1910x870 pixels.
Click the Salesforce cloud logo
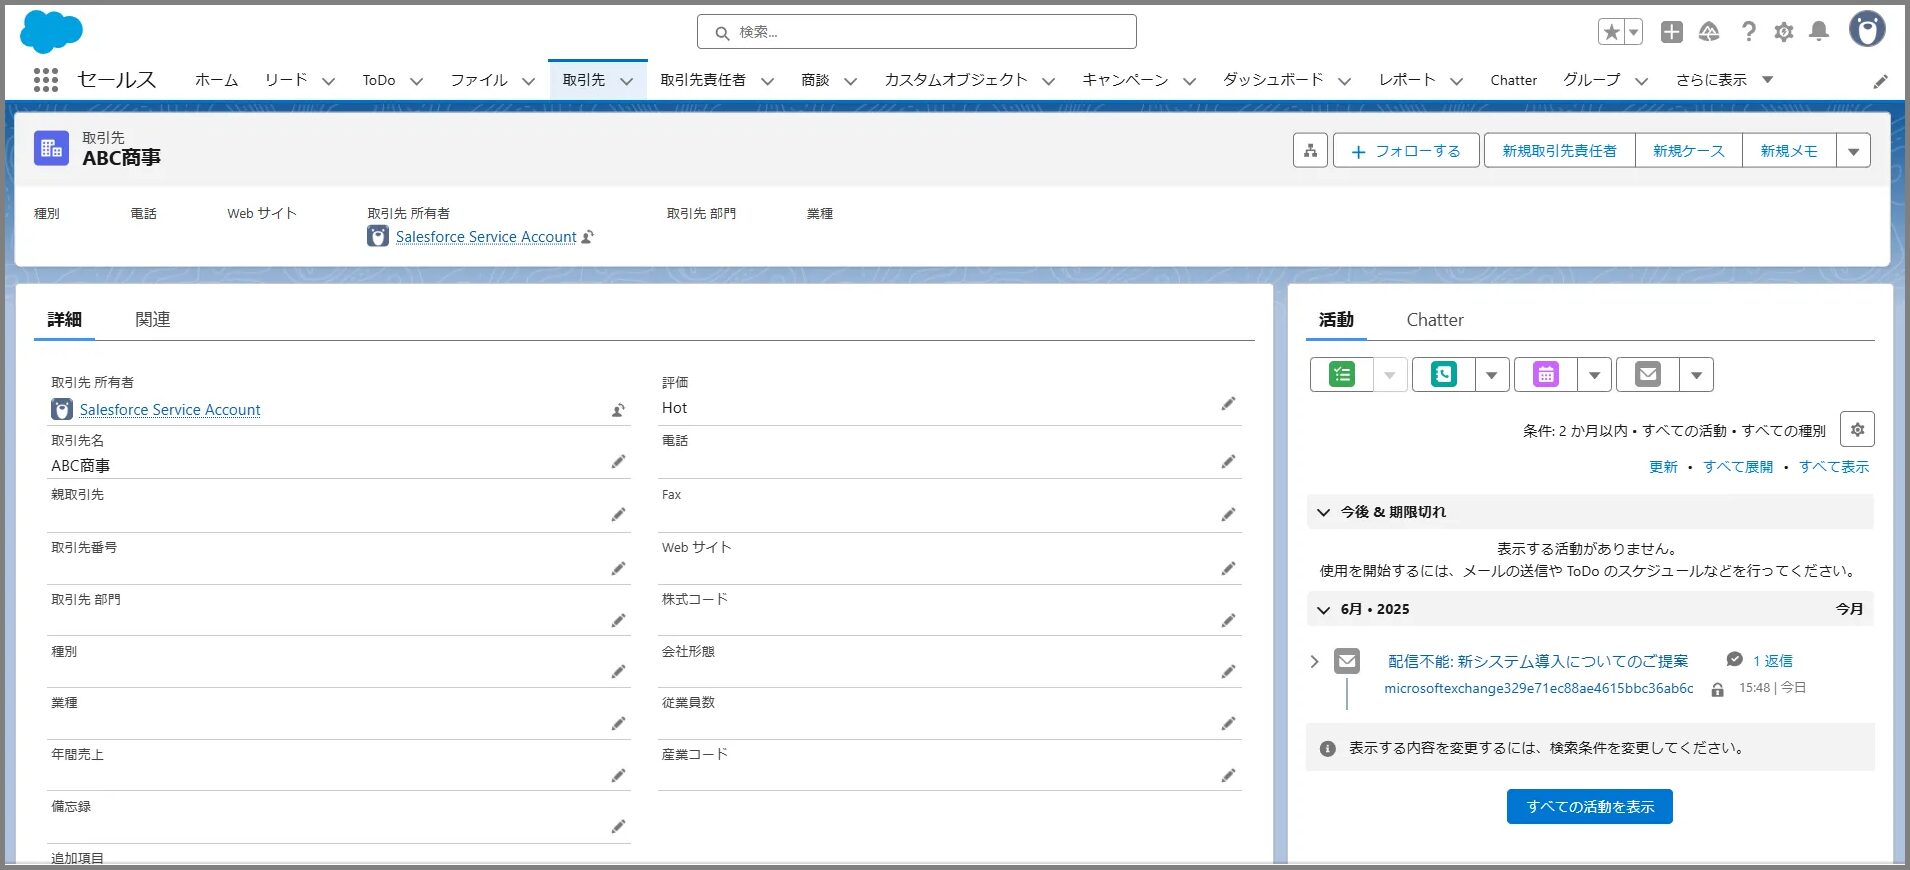[x=51, y=32]
